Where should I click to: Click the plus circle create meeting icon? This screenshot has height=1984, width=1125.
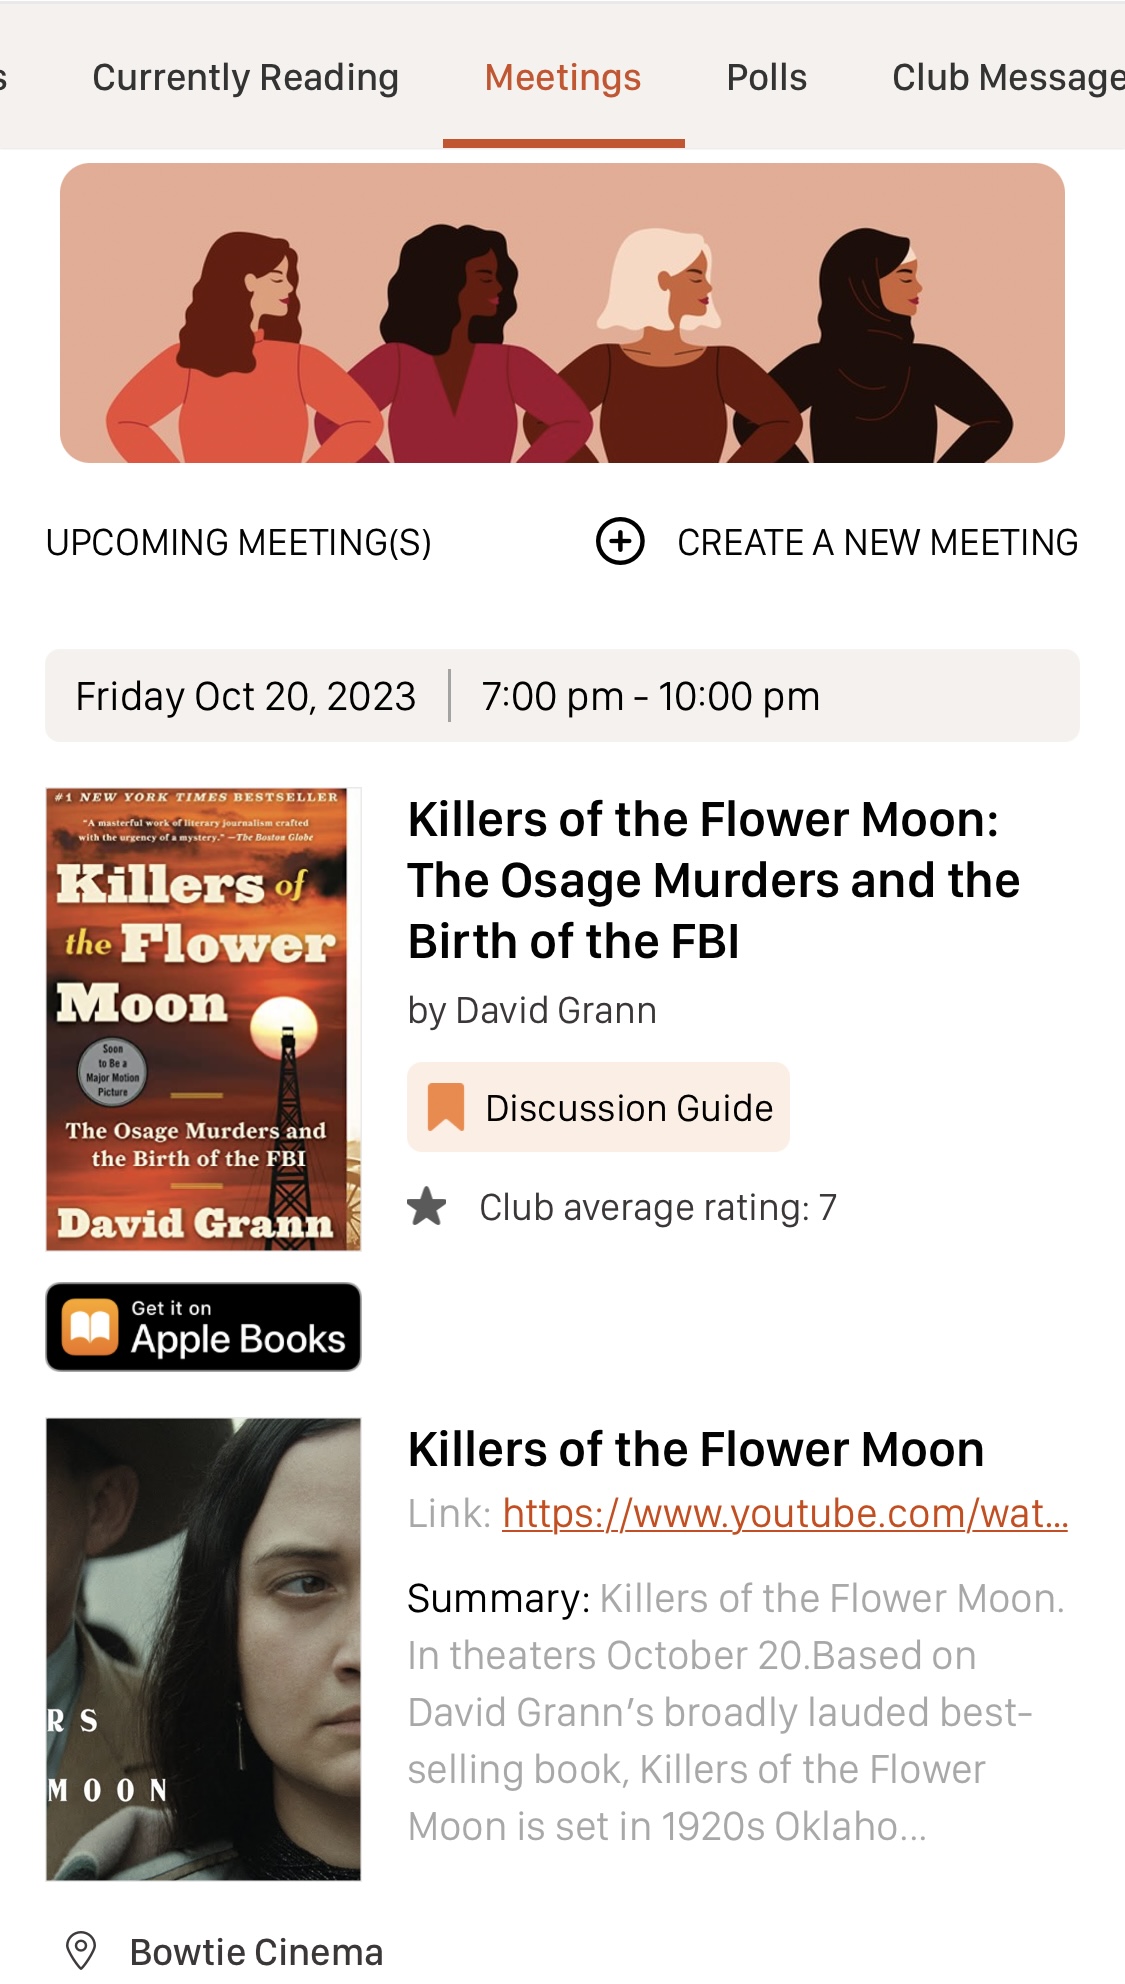click(x=620, y=542)
